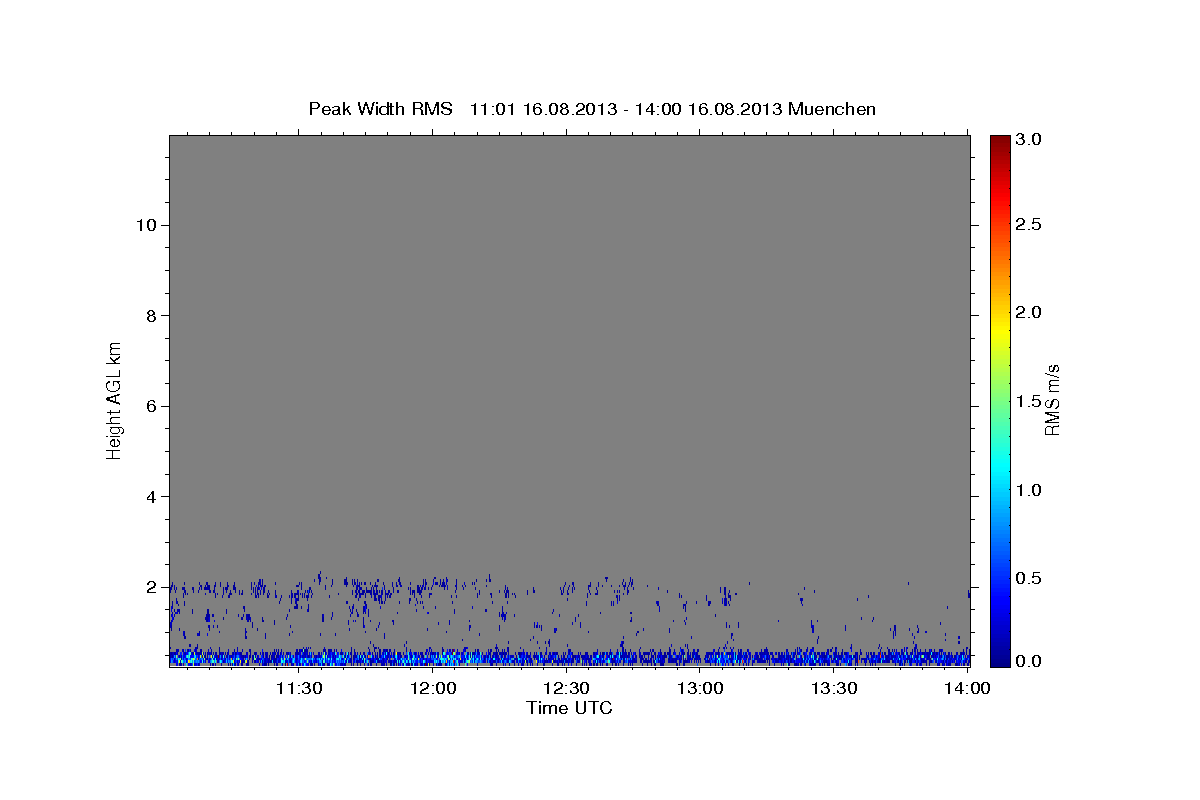The image size is (1200, 800).
Task: Click the green middle of the colorbar
Action: coord(1000,400)
